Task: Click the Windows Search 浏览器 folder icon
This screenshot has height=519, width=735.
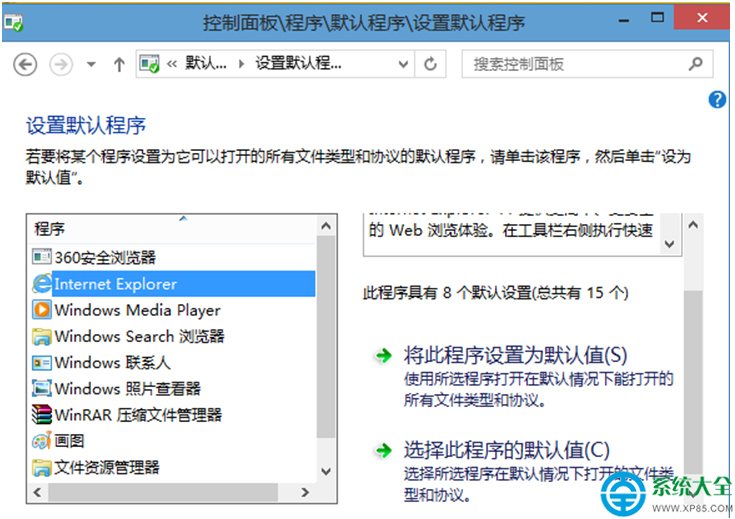Action: (x=41, y=337)
